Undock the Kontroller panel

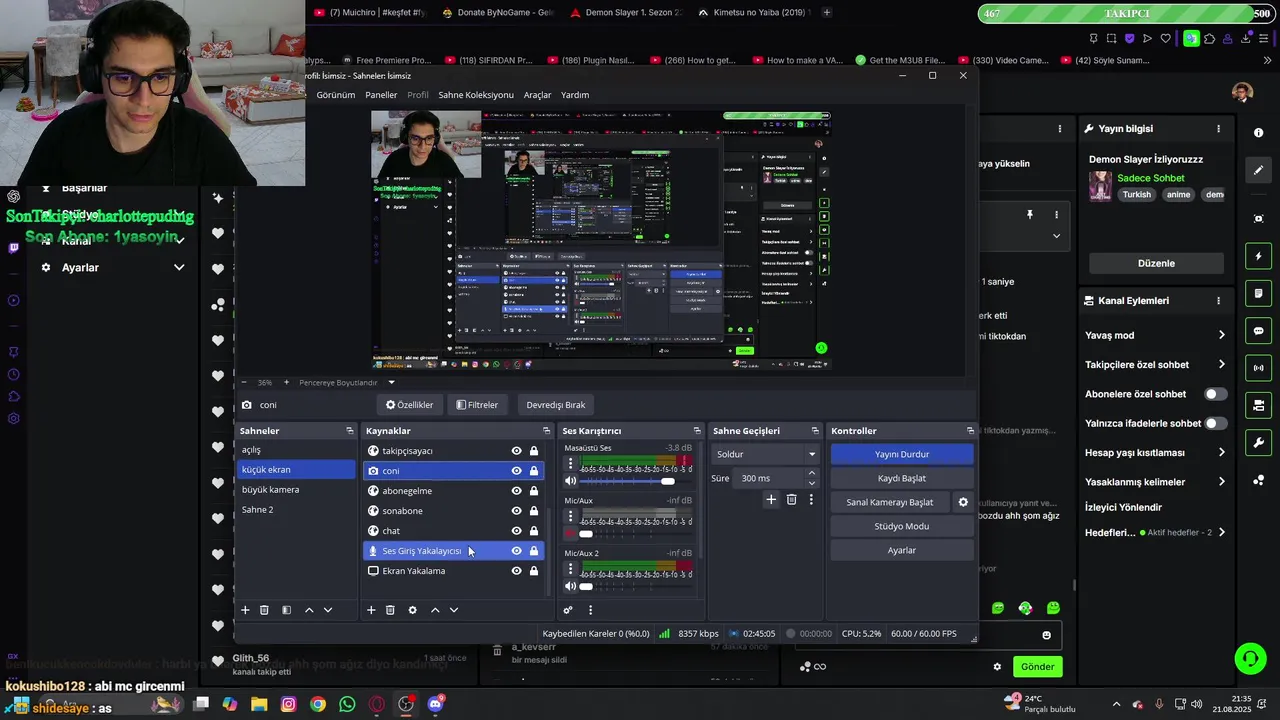click(x=970, y=431)
